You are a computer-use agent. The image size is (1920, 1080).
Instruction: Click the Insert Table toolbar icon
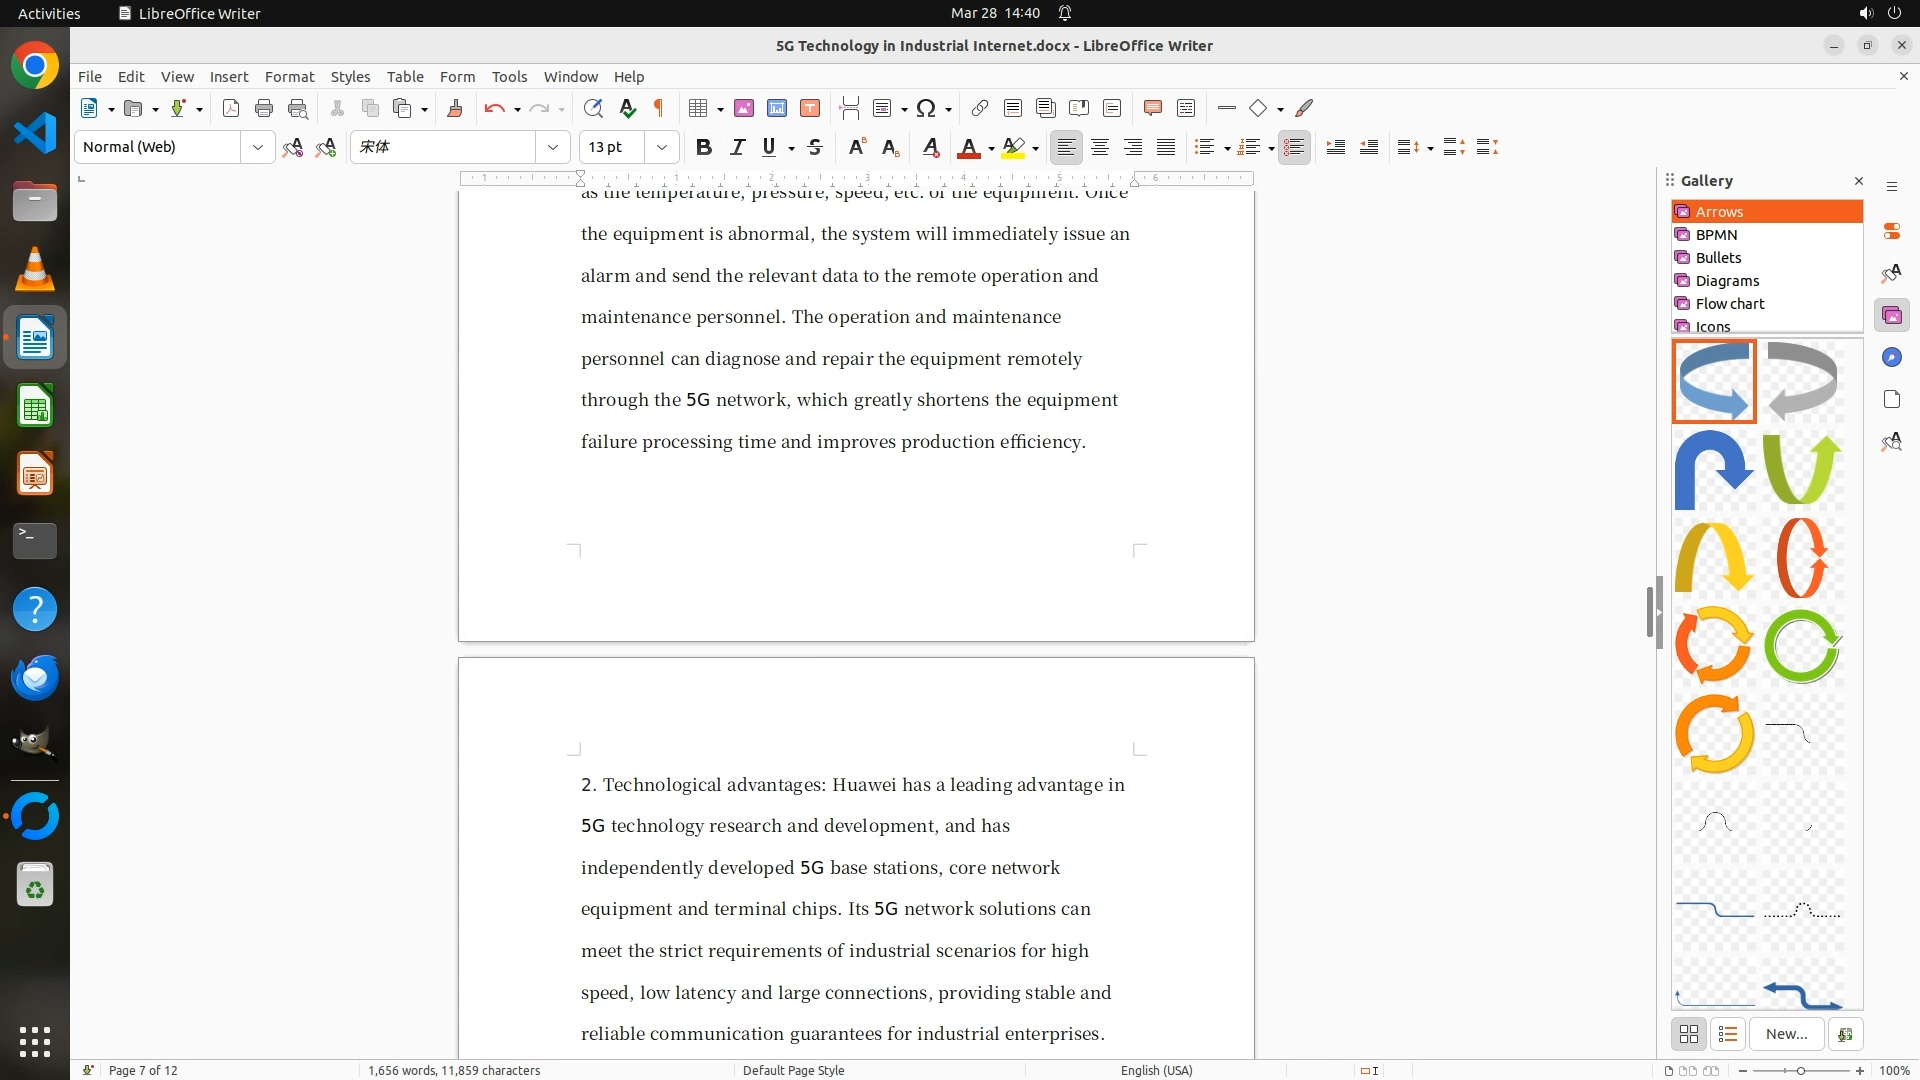(698, 109)
